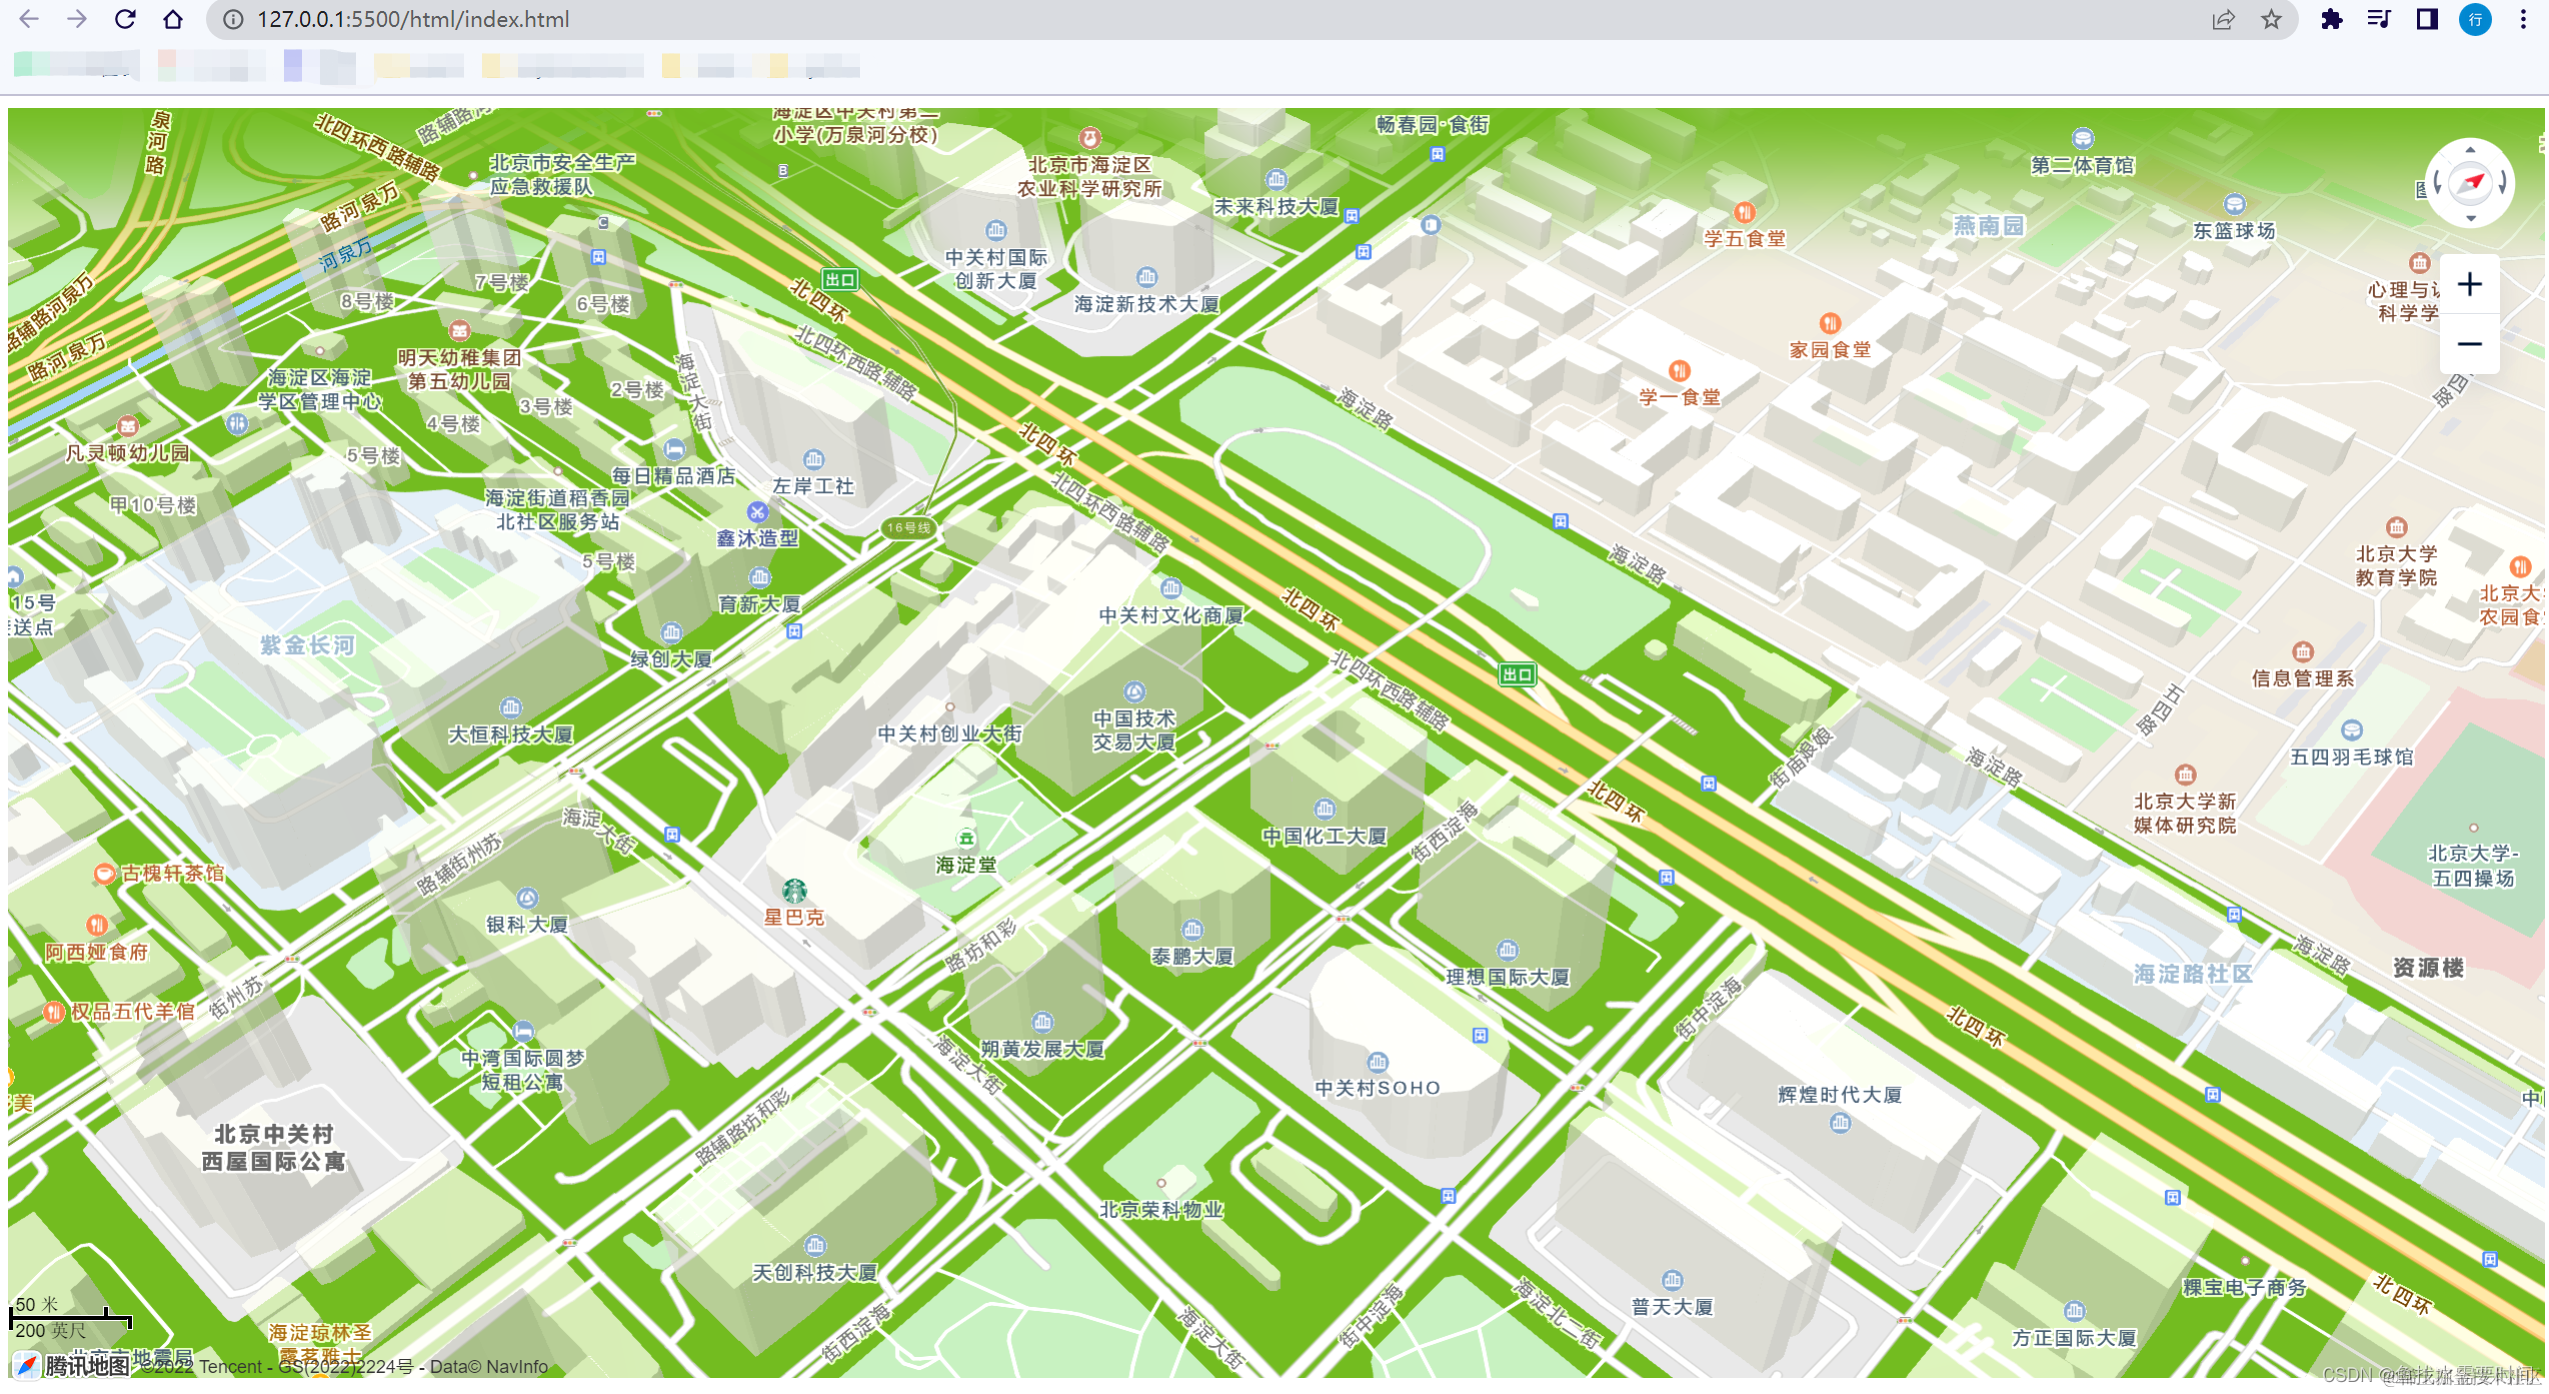Reset map north with compass needle
2549x1394 pixels.
click(2471, 183)
